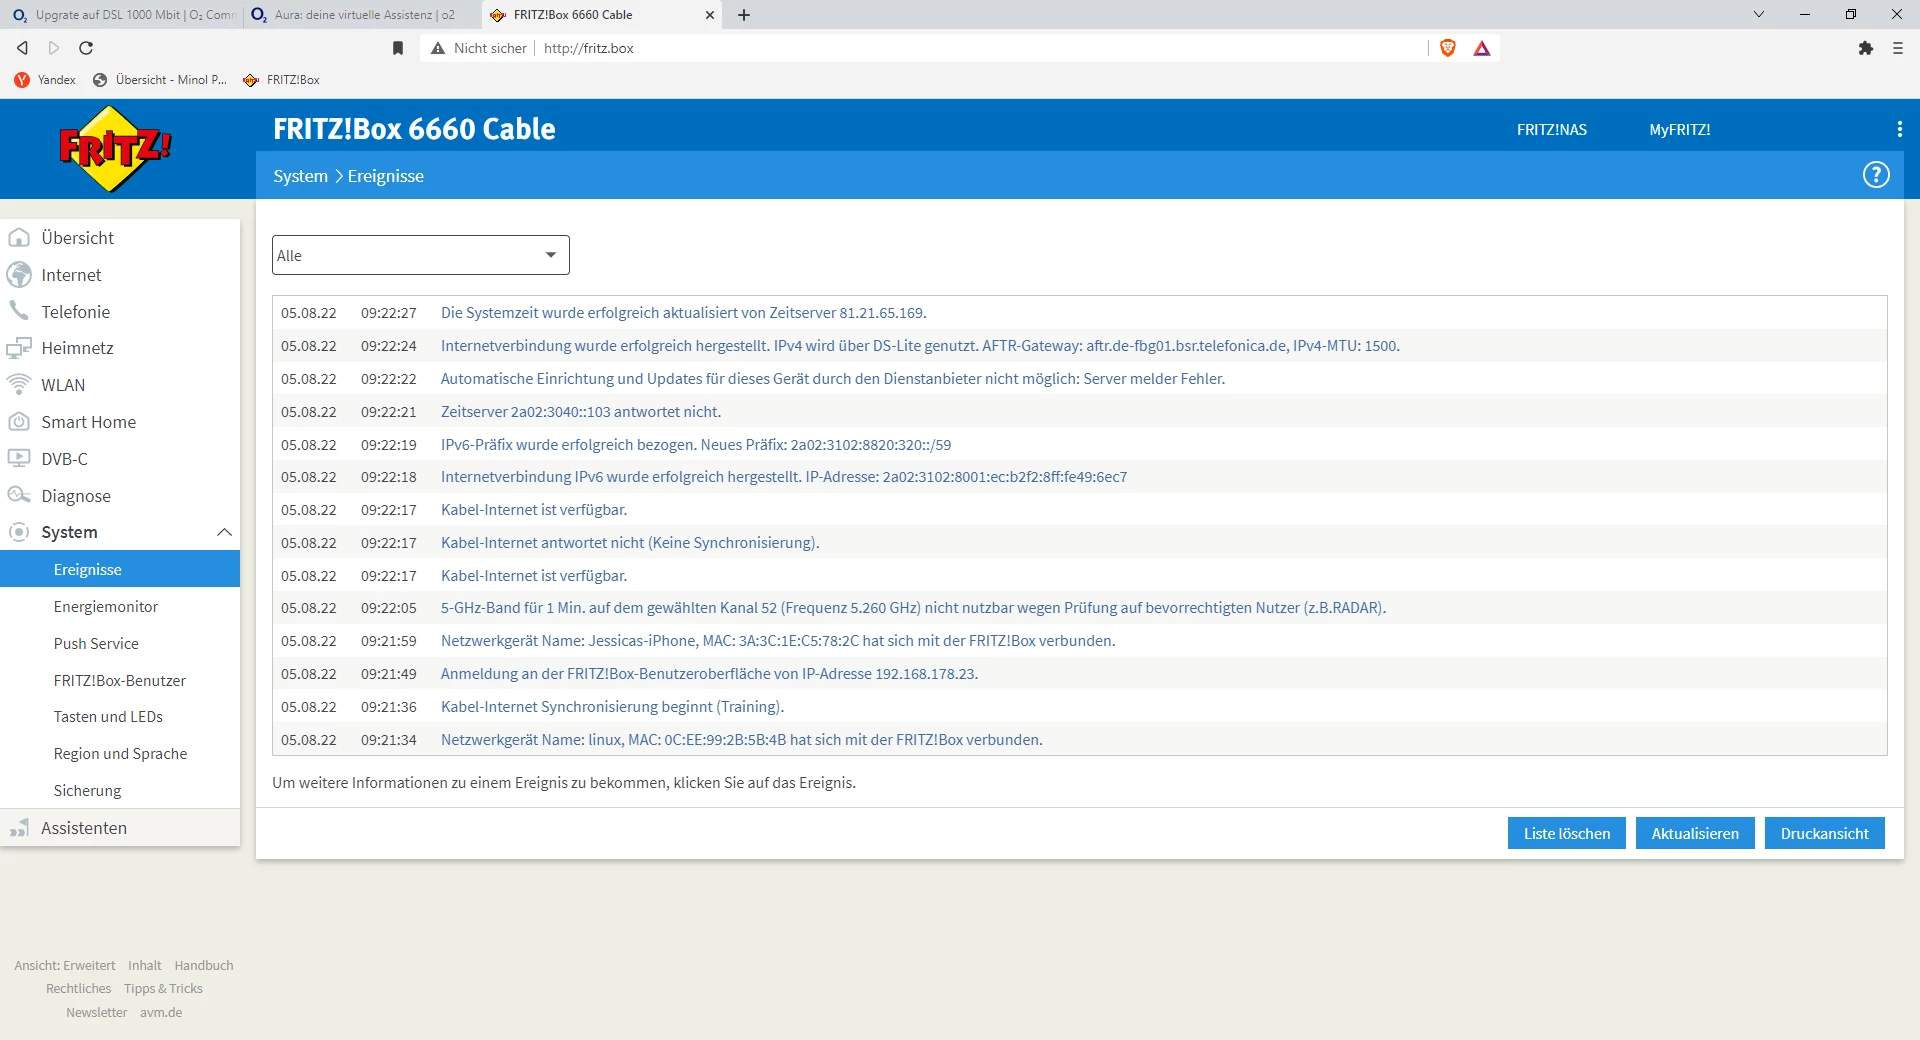Click the address bar URL field
The width and height of the screenshot is (1920, 1040).
[x=980, y=48]
